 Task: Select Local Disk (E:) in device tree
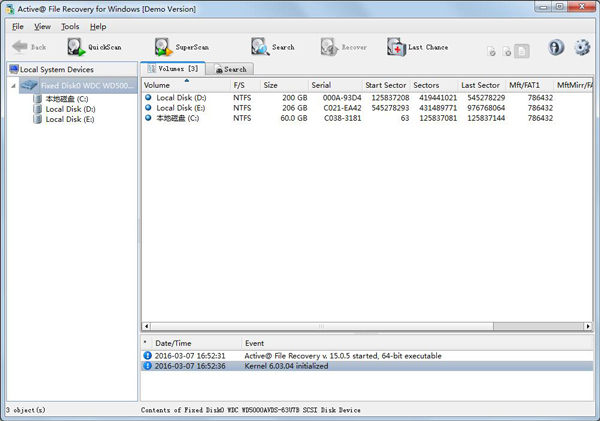(70, 119)
